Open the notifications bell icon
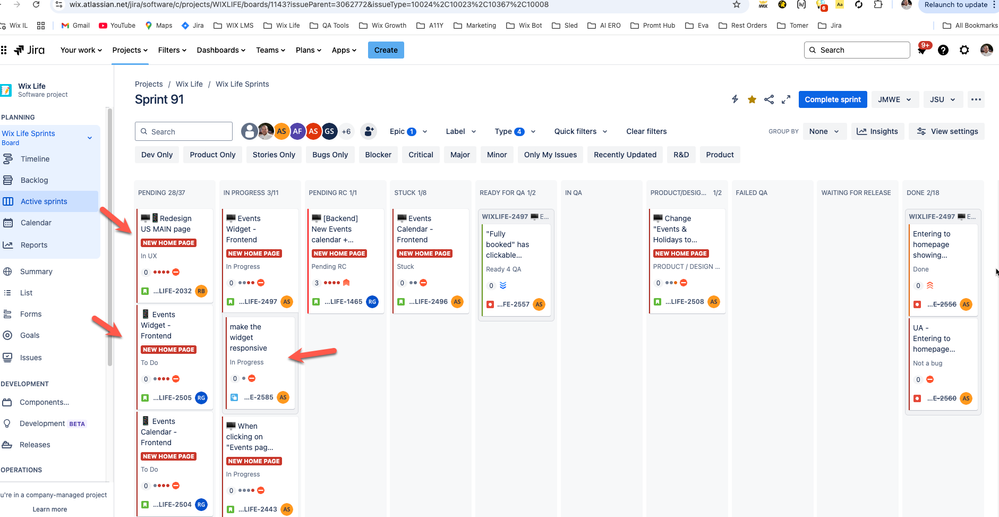 pyautogui.click(x=922, y=50)
